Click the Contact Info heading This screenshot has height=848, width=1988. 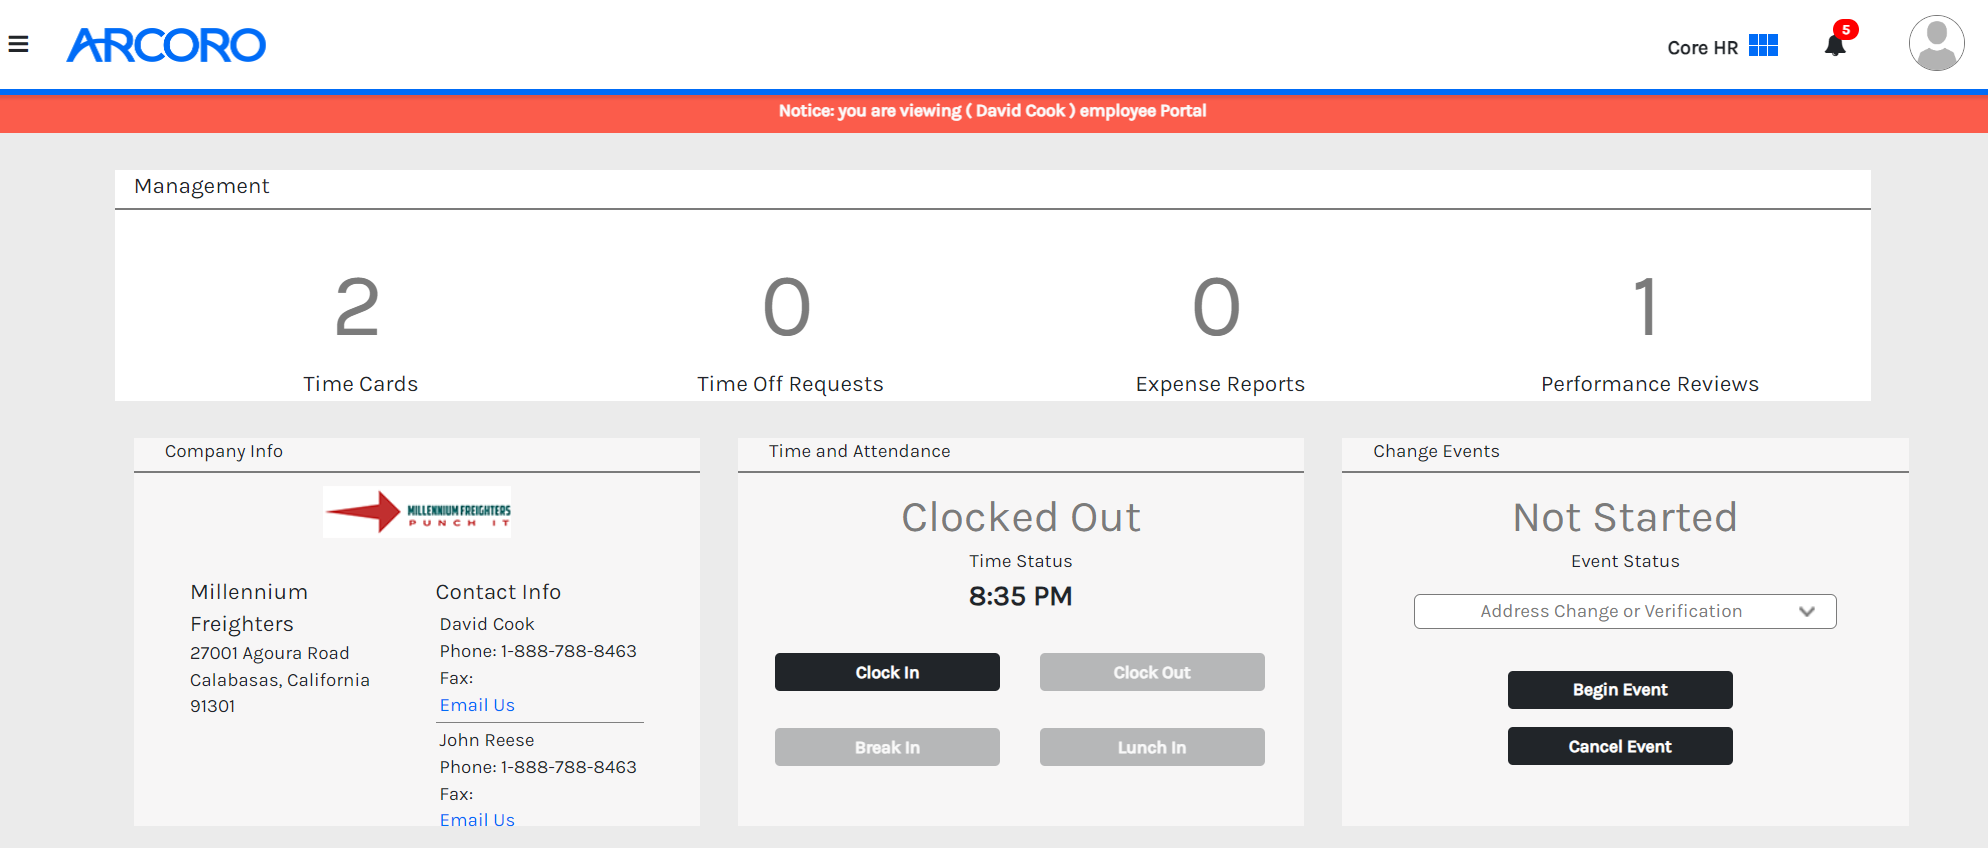[x=498, y=592]
